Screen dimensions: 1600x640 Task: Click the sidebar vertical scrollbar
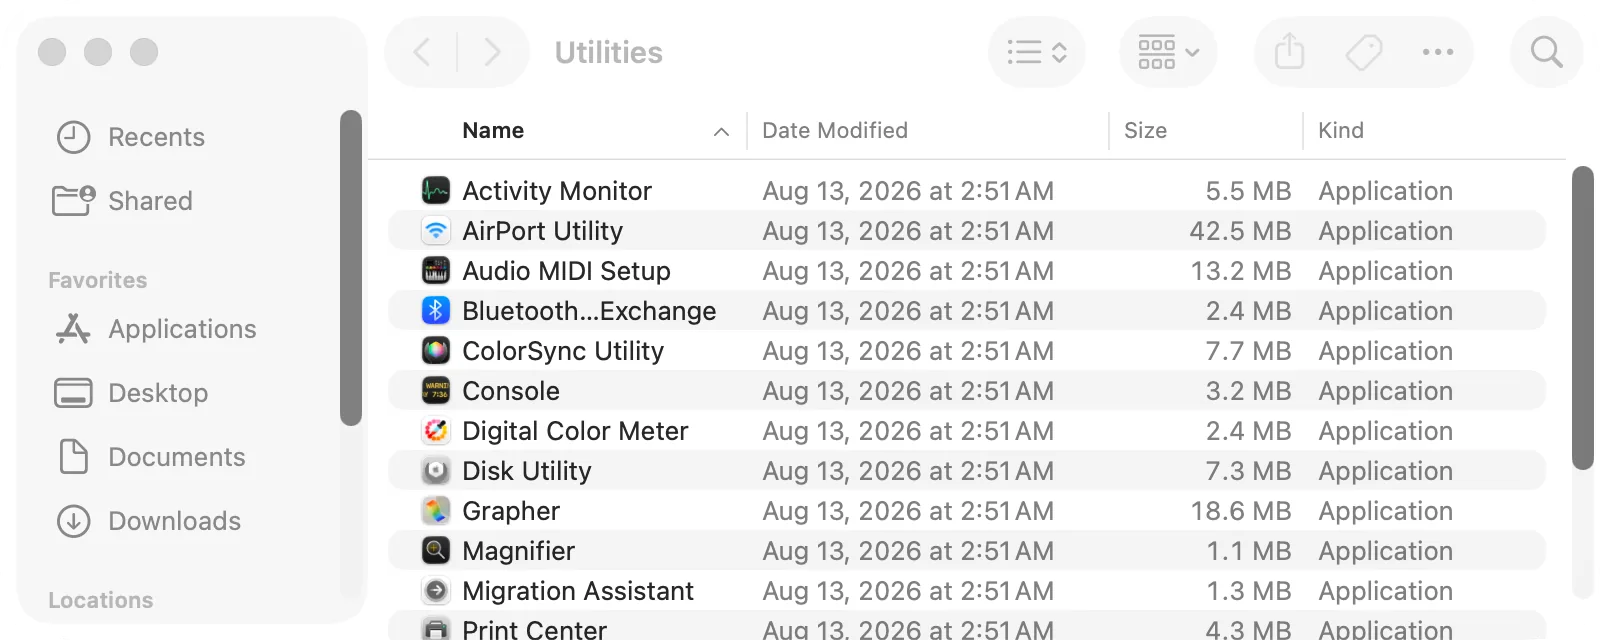point(350,268)
